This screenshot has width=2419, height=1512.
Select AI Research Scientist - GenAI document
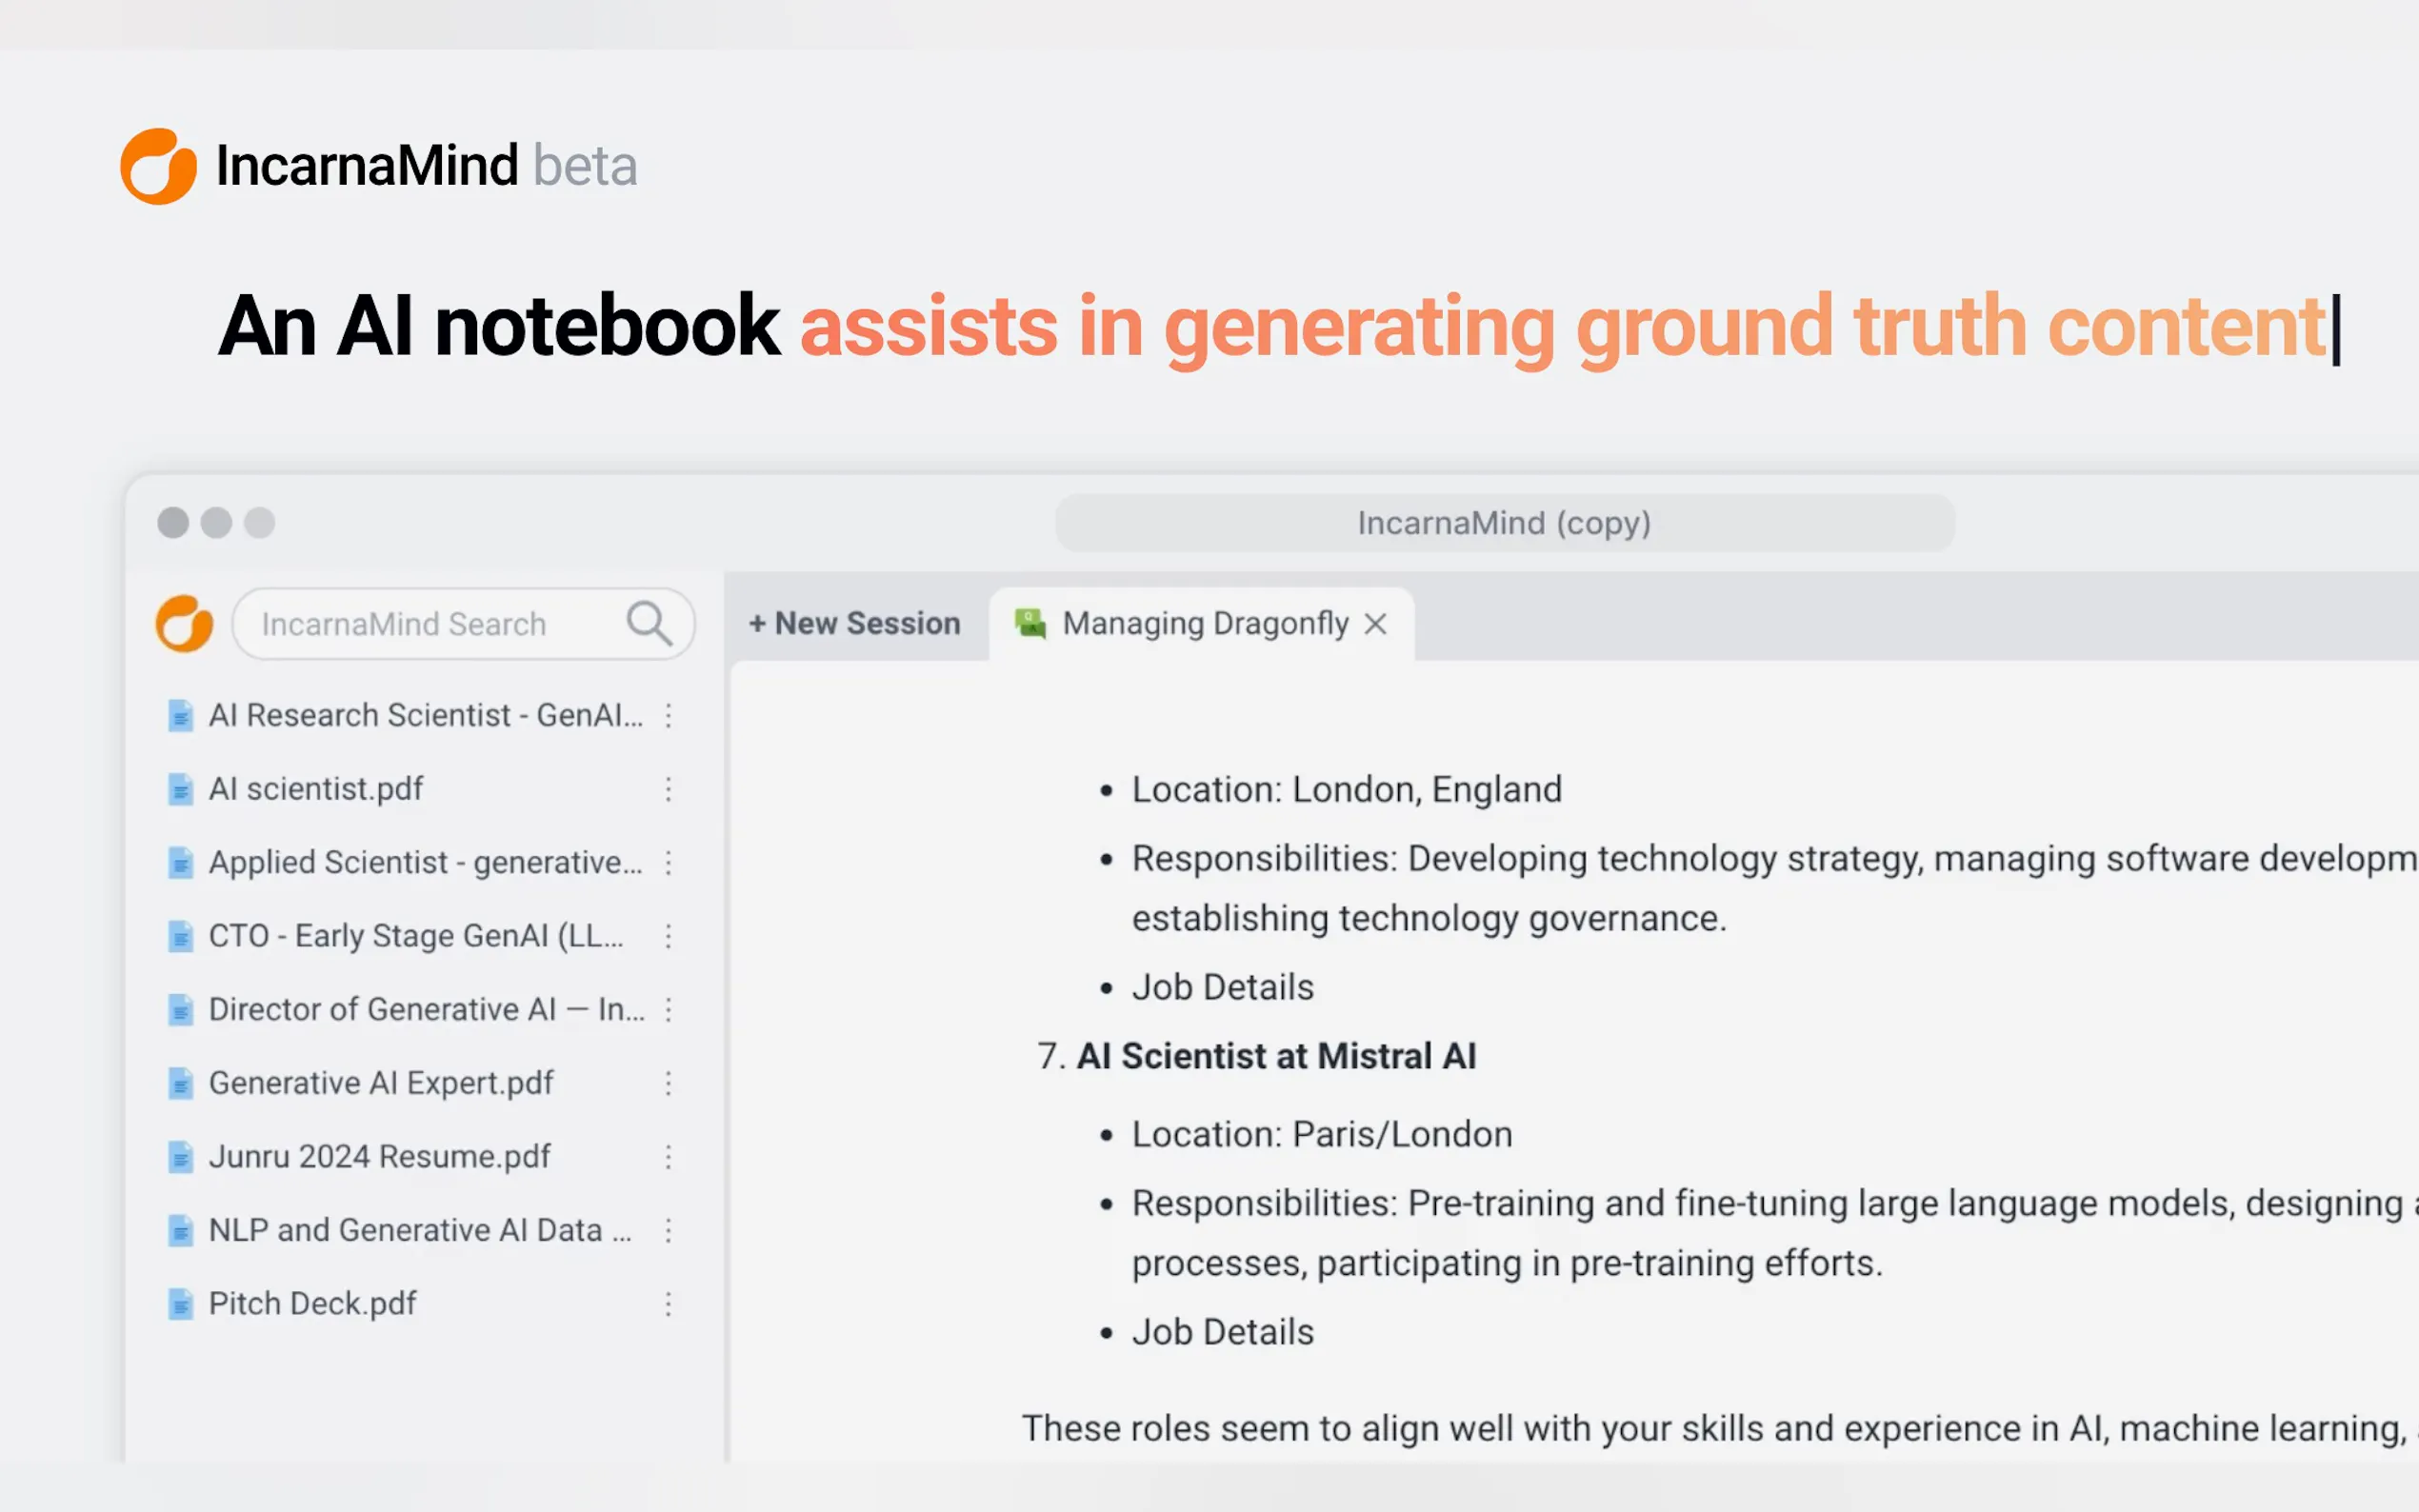pyautogui.click(x=425, y=715)
